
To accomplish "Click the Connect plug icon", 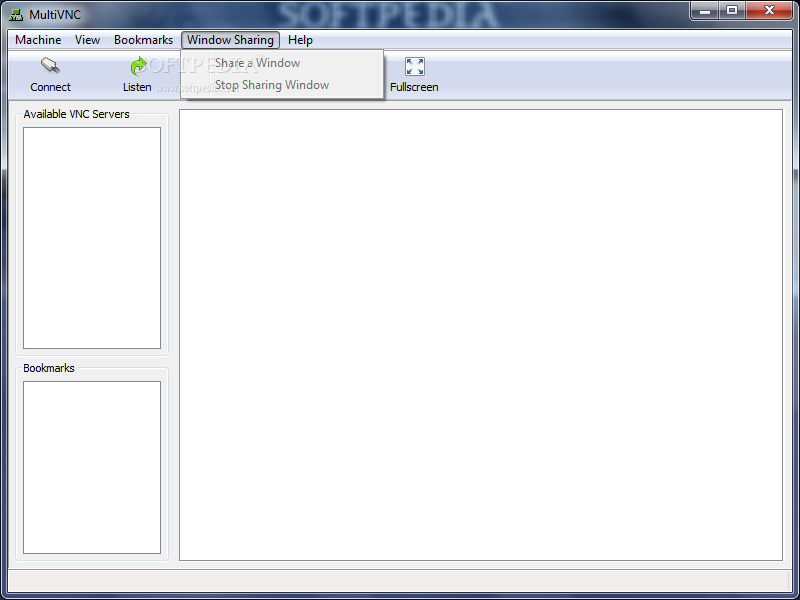I will click(50, 66).
